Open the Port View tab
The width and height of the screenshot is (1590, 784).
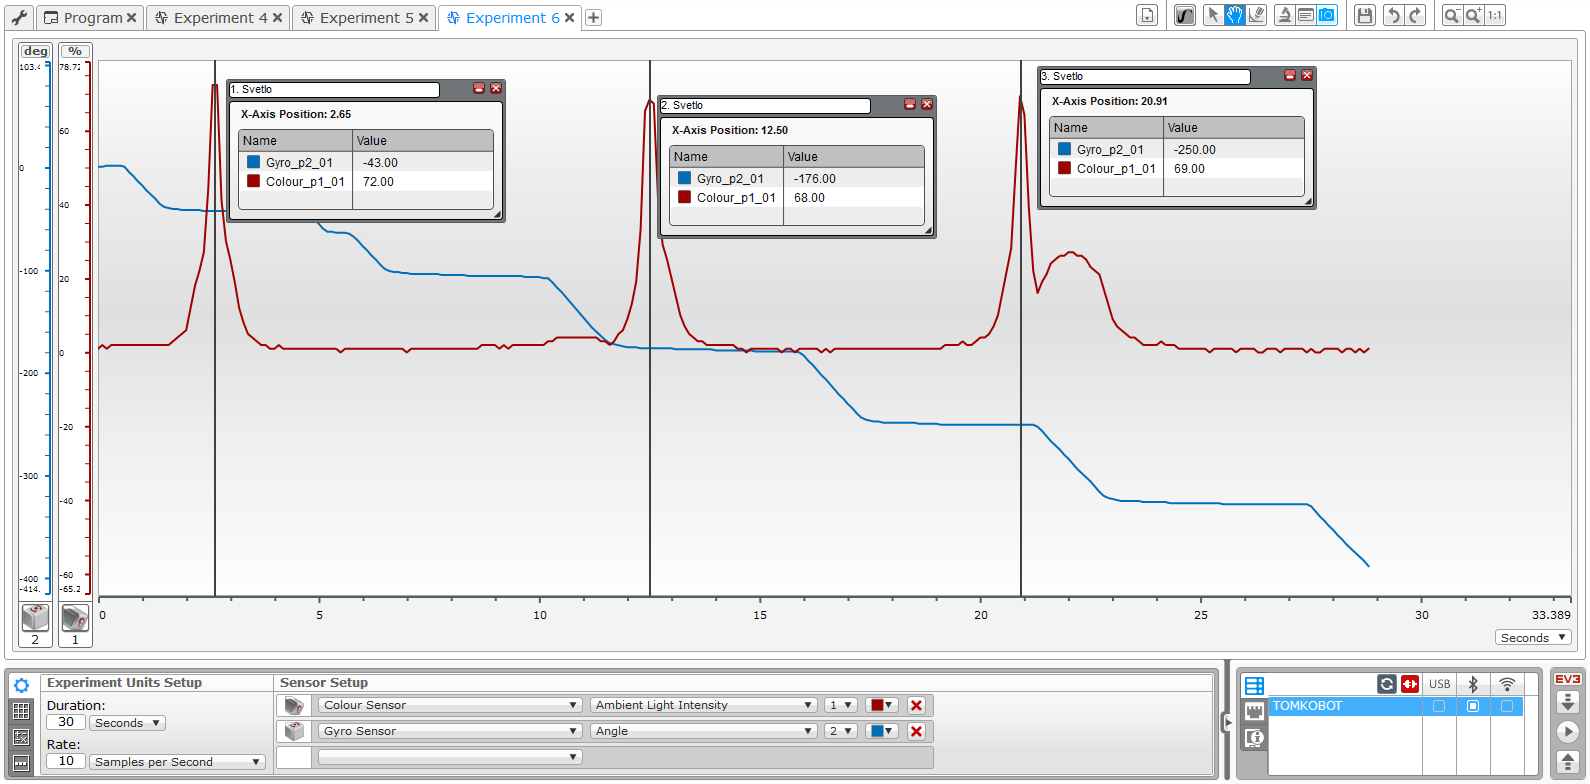(x=1255, y=711)
